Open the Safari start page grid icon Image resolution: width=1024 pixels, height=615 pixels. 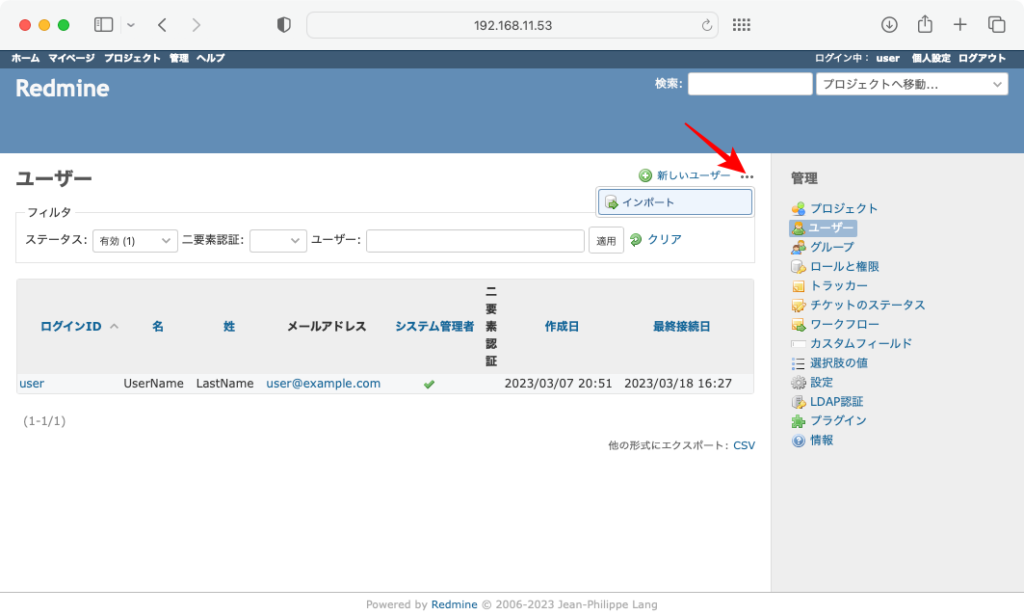741,25
